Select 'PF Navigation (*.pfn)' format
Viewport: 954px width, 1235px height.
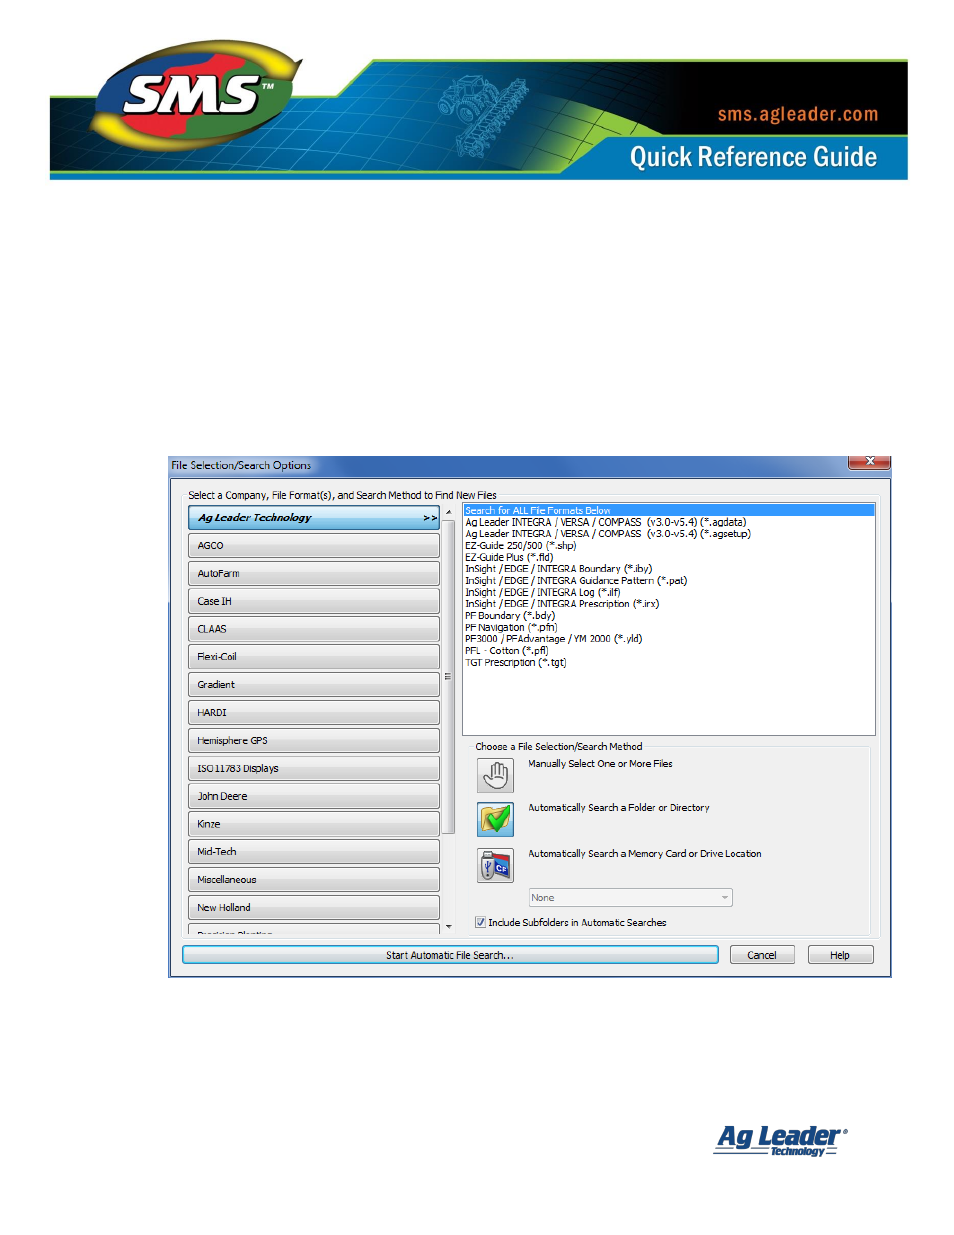[x=511, y=627]
